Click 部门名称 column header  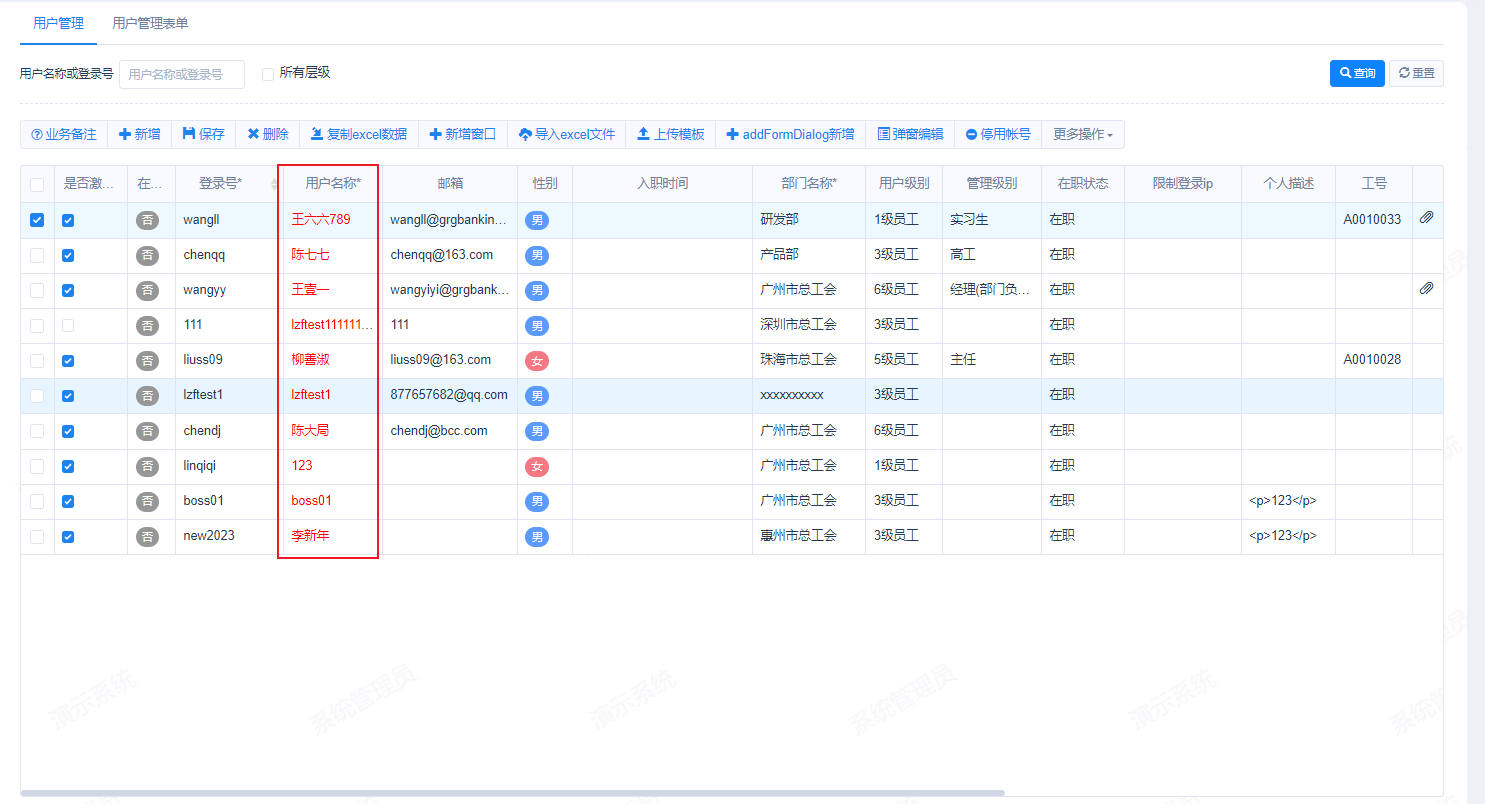tap(809, 184)
